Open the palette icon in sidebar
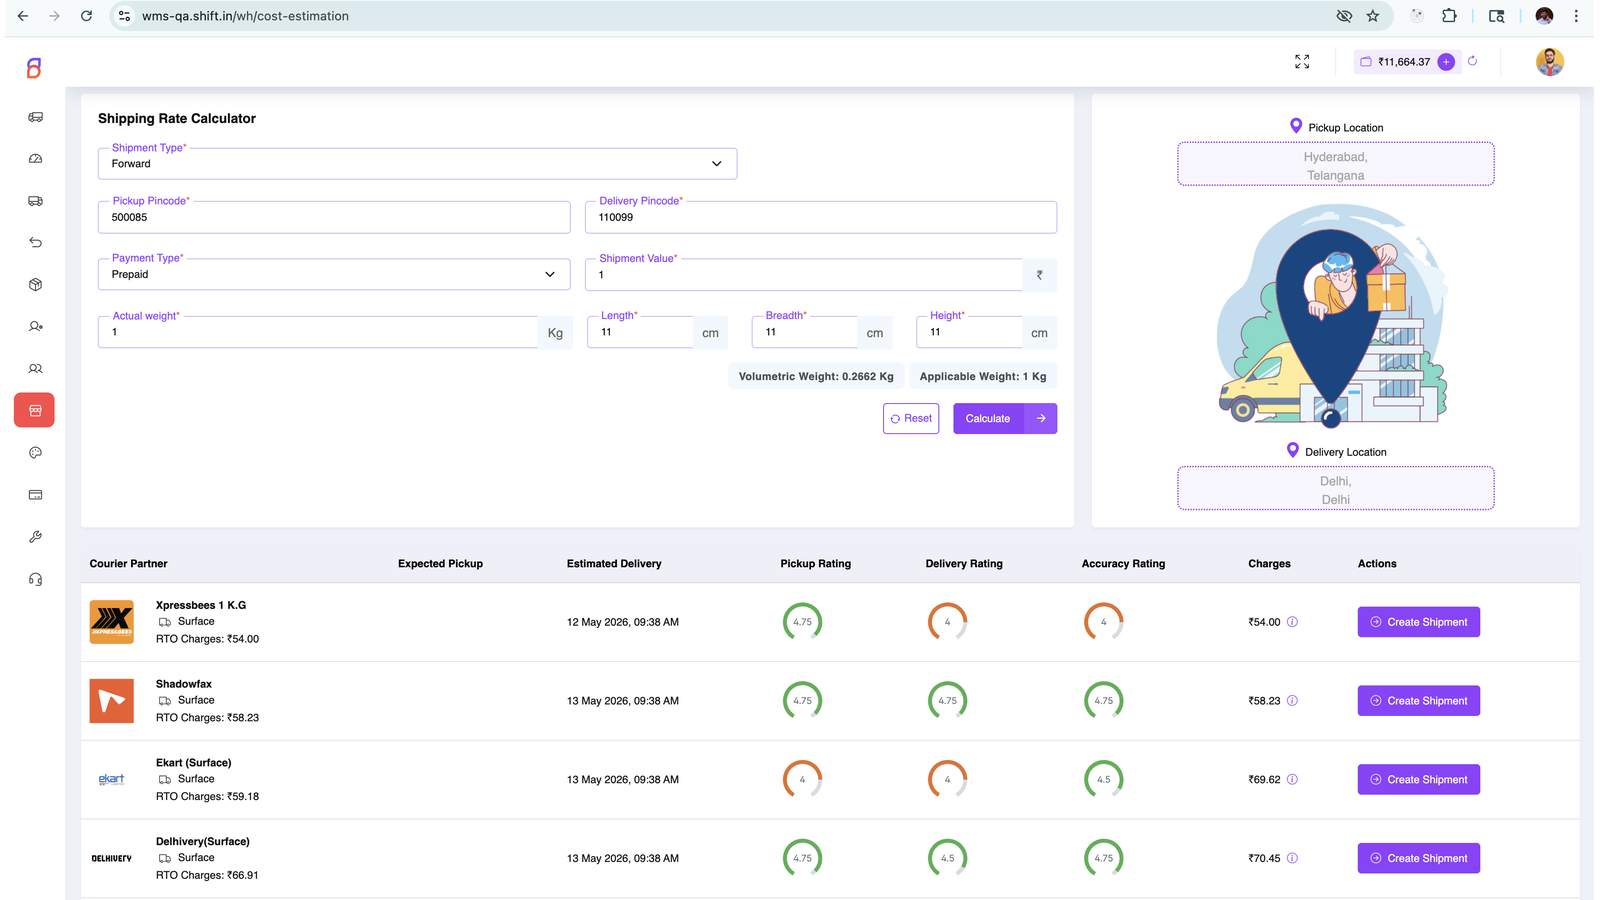This screenshot has height=900, width=1600. click(35, 453)
